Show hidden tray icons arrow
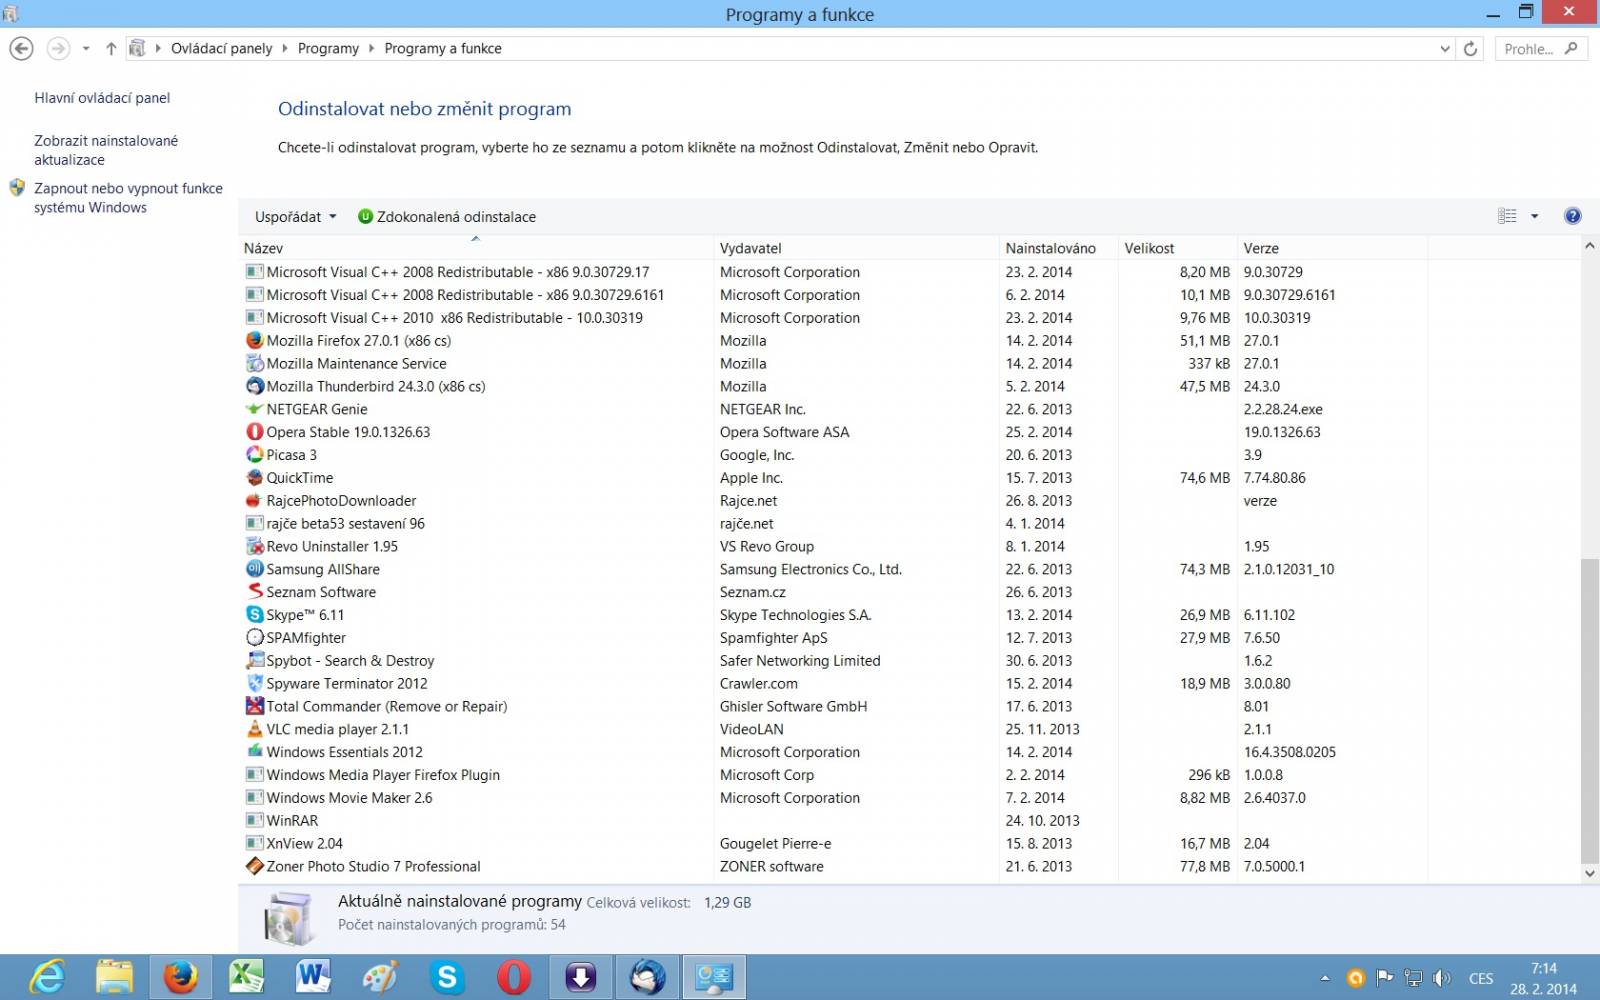This screenshot has width=1600, height=1000. 1325,978
